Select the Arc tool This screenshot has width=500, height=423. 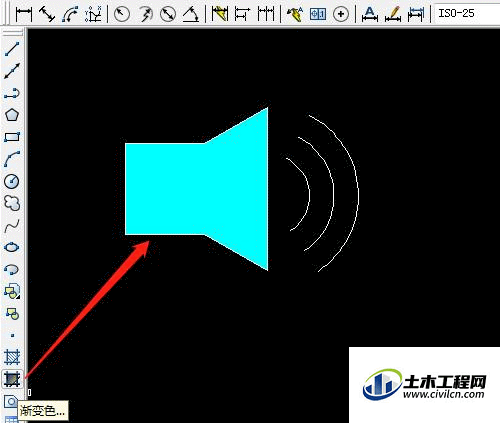click(x=12, y=159)
